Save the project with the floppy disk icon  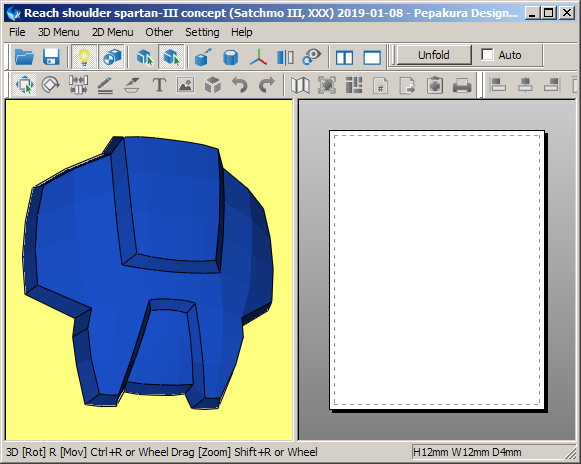[51, 57]
